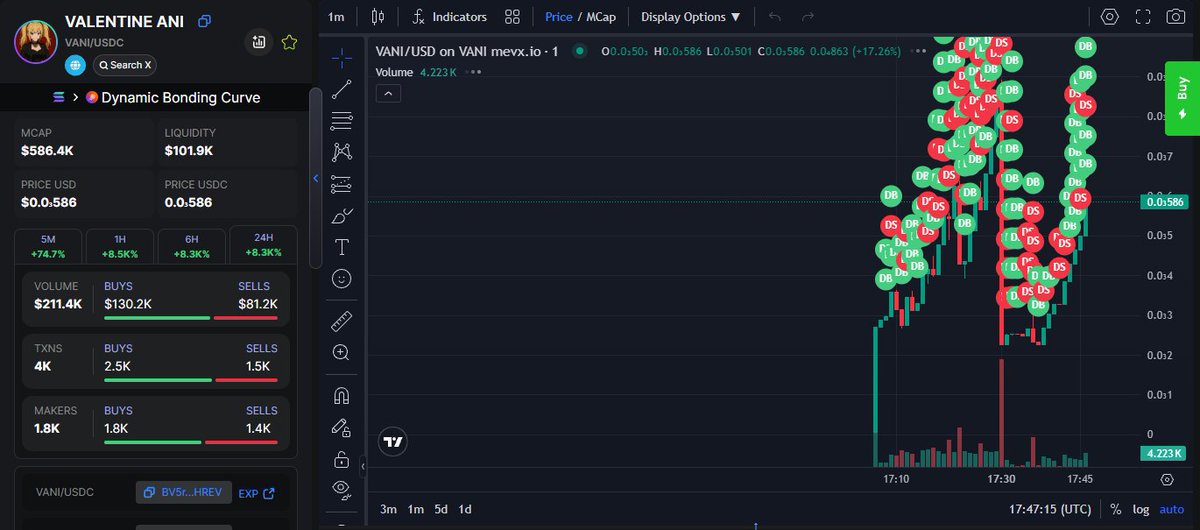Select the zoom in tool
Screen dimensions: 1200x530
(342, 353)
